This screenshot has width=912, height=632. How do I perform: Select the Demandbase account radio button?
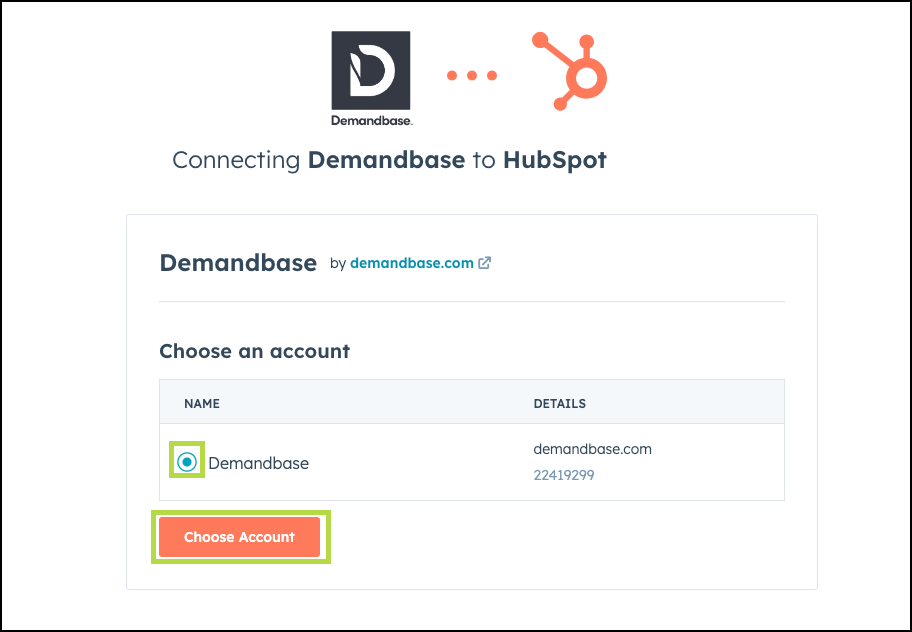point(187,462)
